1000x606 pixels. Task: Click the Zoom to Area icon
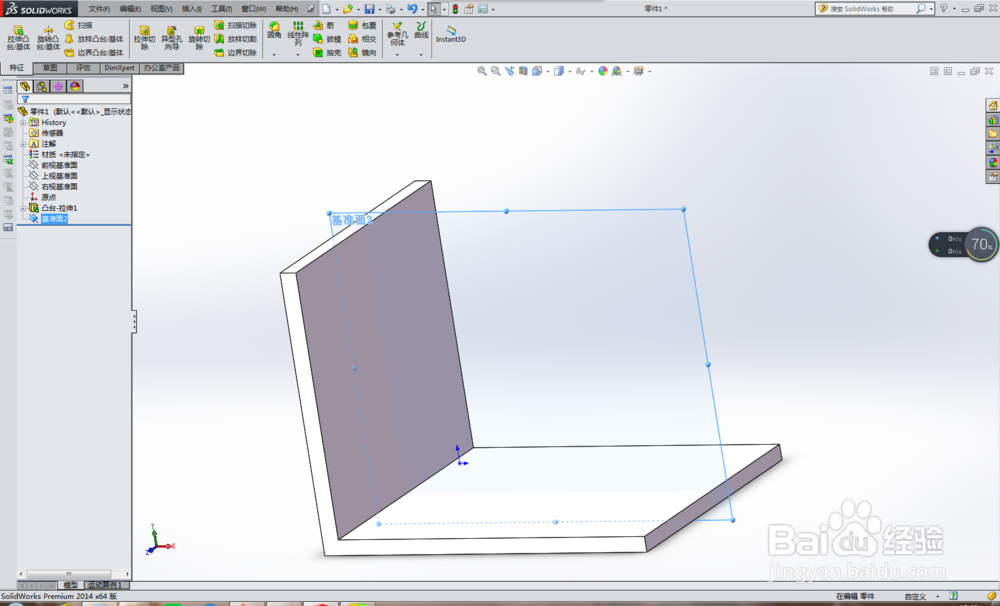(x=496, y=71)
